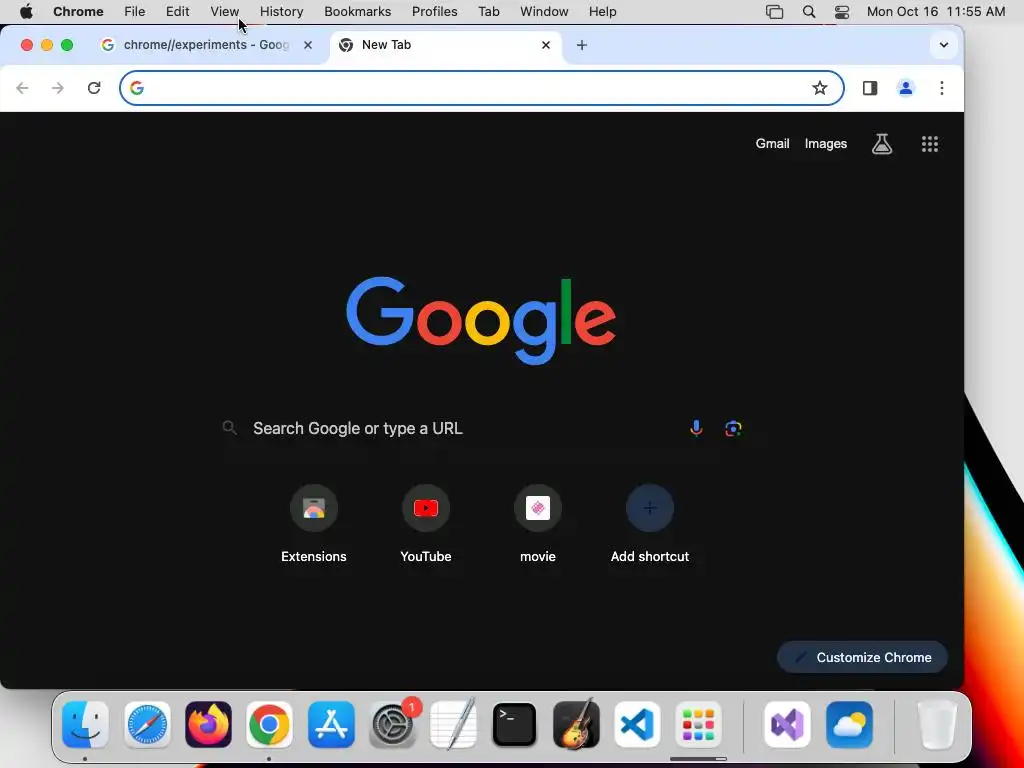Open the Chrome side panel
Screen dimensions: 1024x768
pyautogui.click(x=870, y=88)
